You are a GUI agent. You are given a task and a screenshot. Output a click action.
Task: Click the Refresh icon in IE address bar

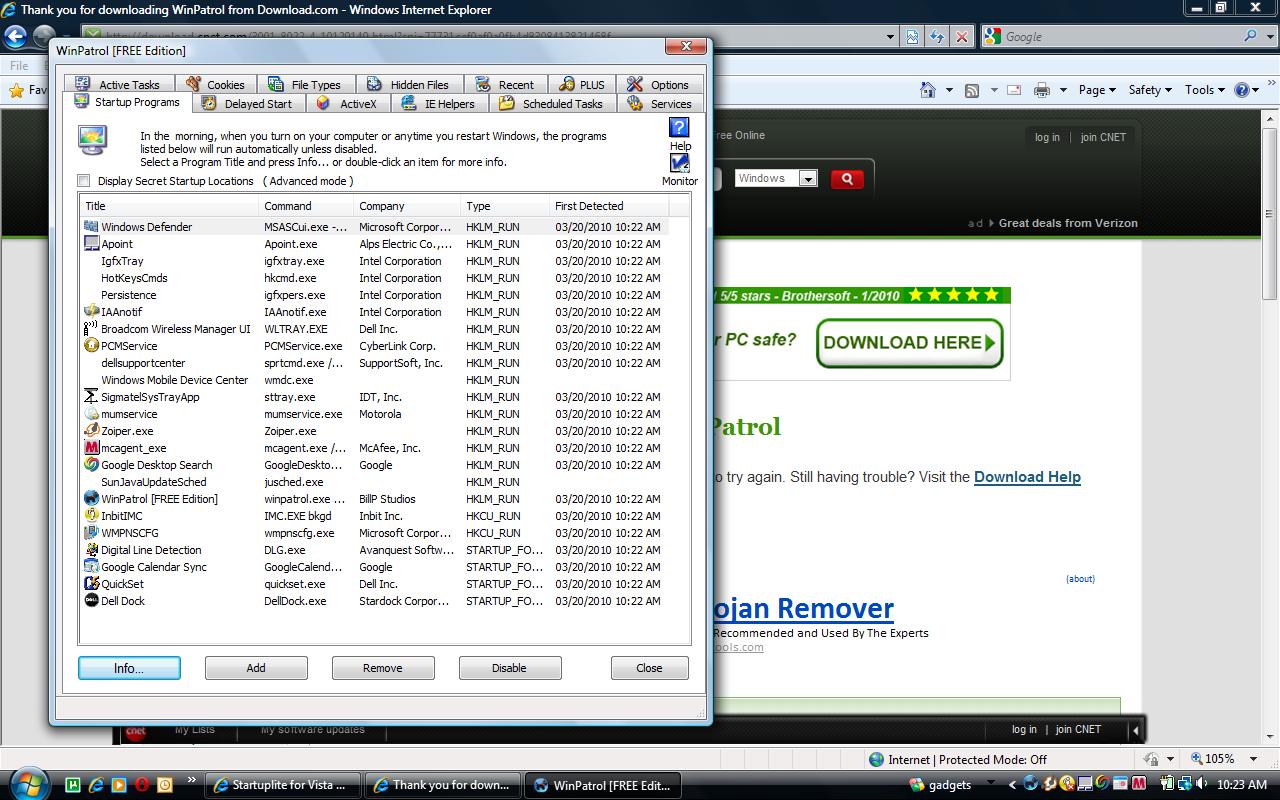937,37
